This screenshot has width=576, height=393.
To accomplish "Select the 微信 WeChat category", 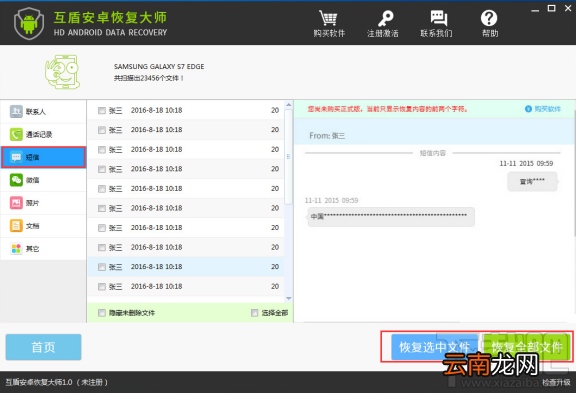I will [x=43, y=180].
